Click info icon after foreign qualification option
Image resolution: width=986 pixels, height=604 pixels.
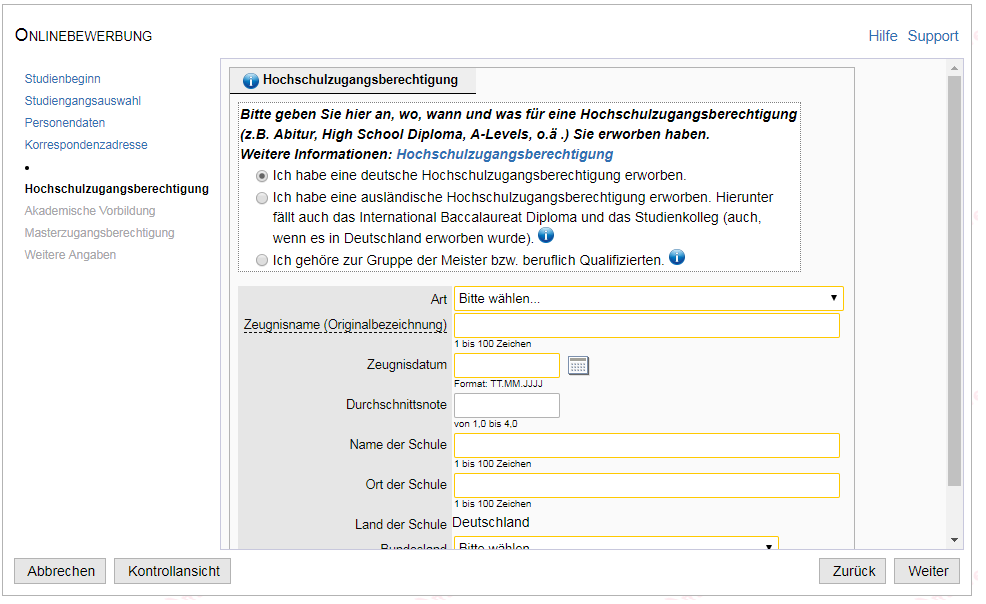coord(546,236)
